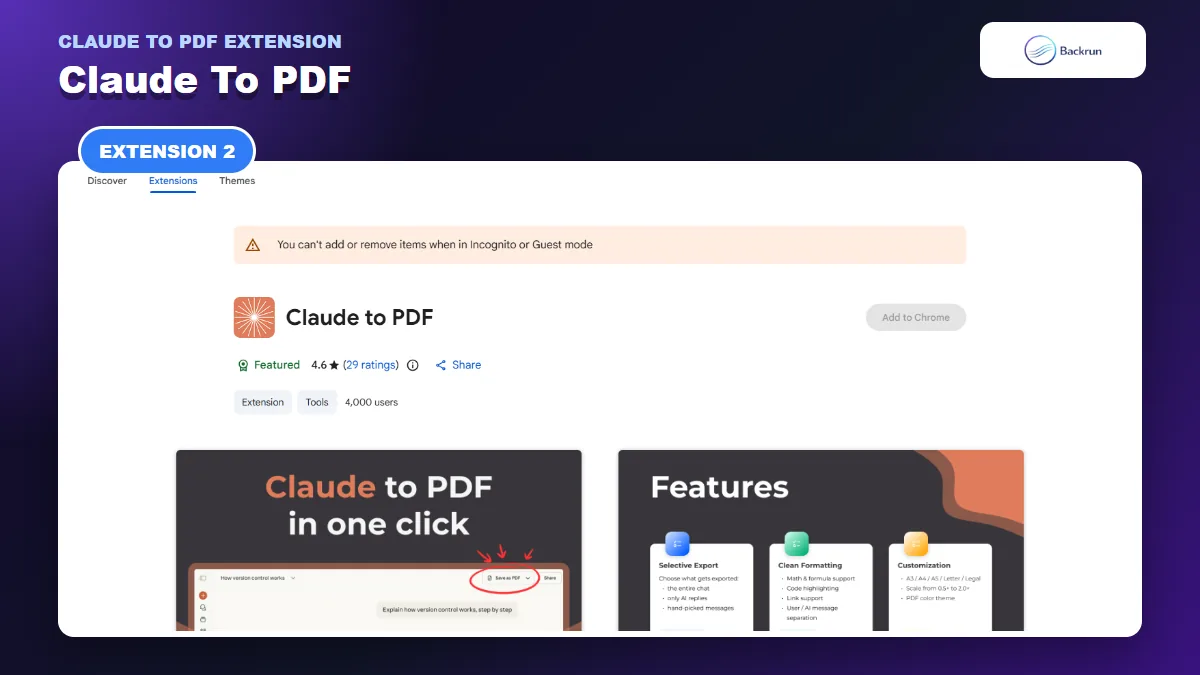Image resolution: width=1200 pixels, height=675 pixels.
Task: Open the 'Claude to PDF in one click' screenshot
Action: 379,540
